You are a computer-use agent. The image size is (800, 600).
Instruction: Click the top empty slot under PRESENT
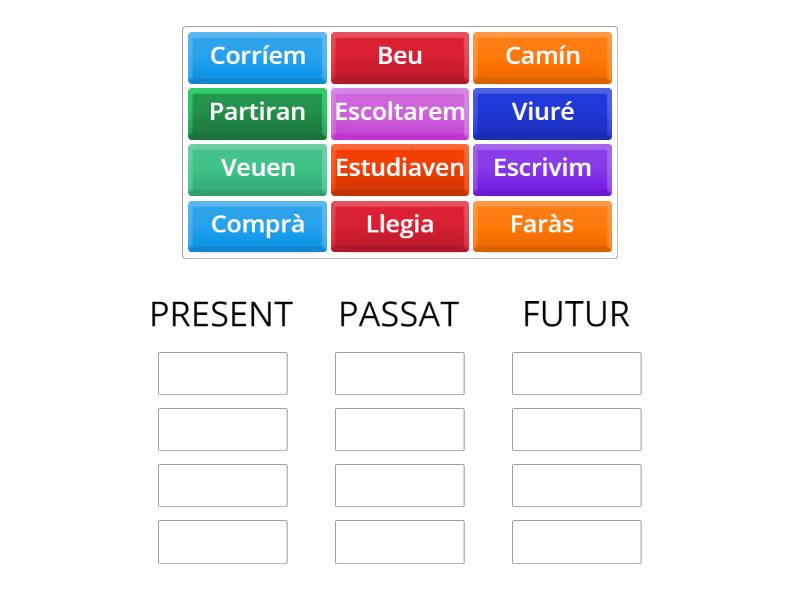(222, 373)
